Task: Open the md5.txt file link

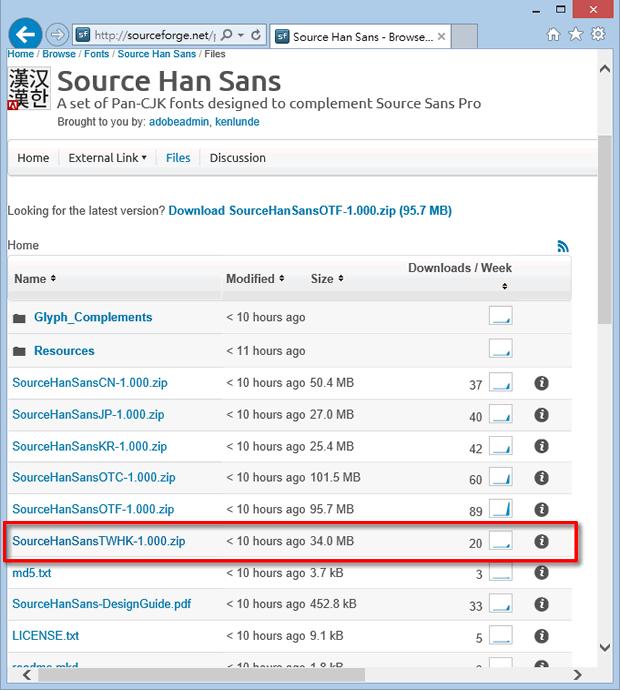Action: pos(32,573)
